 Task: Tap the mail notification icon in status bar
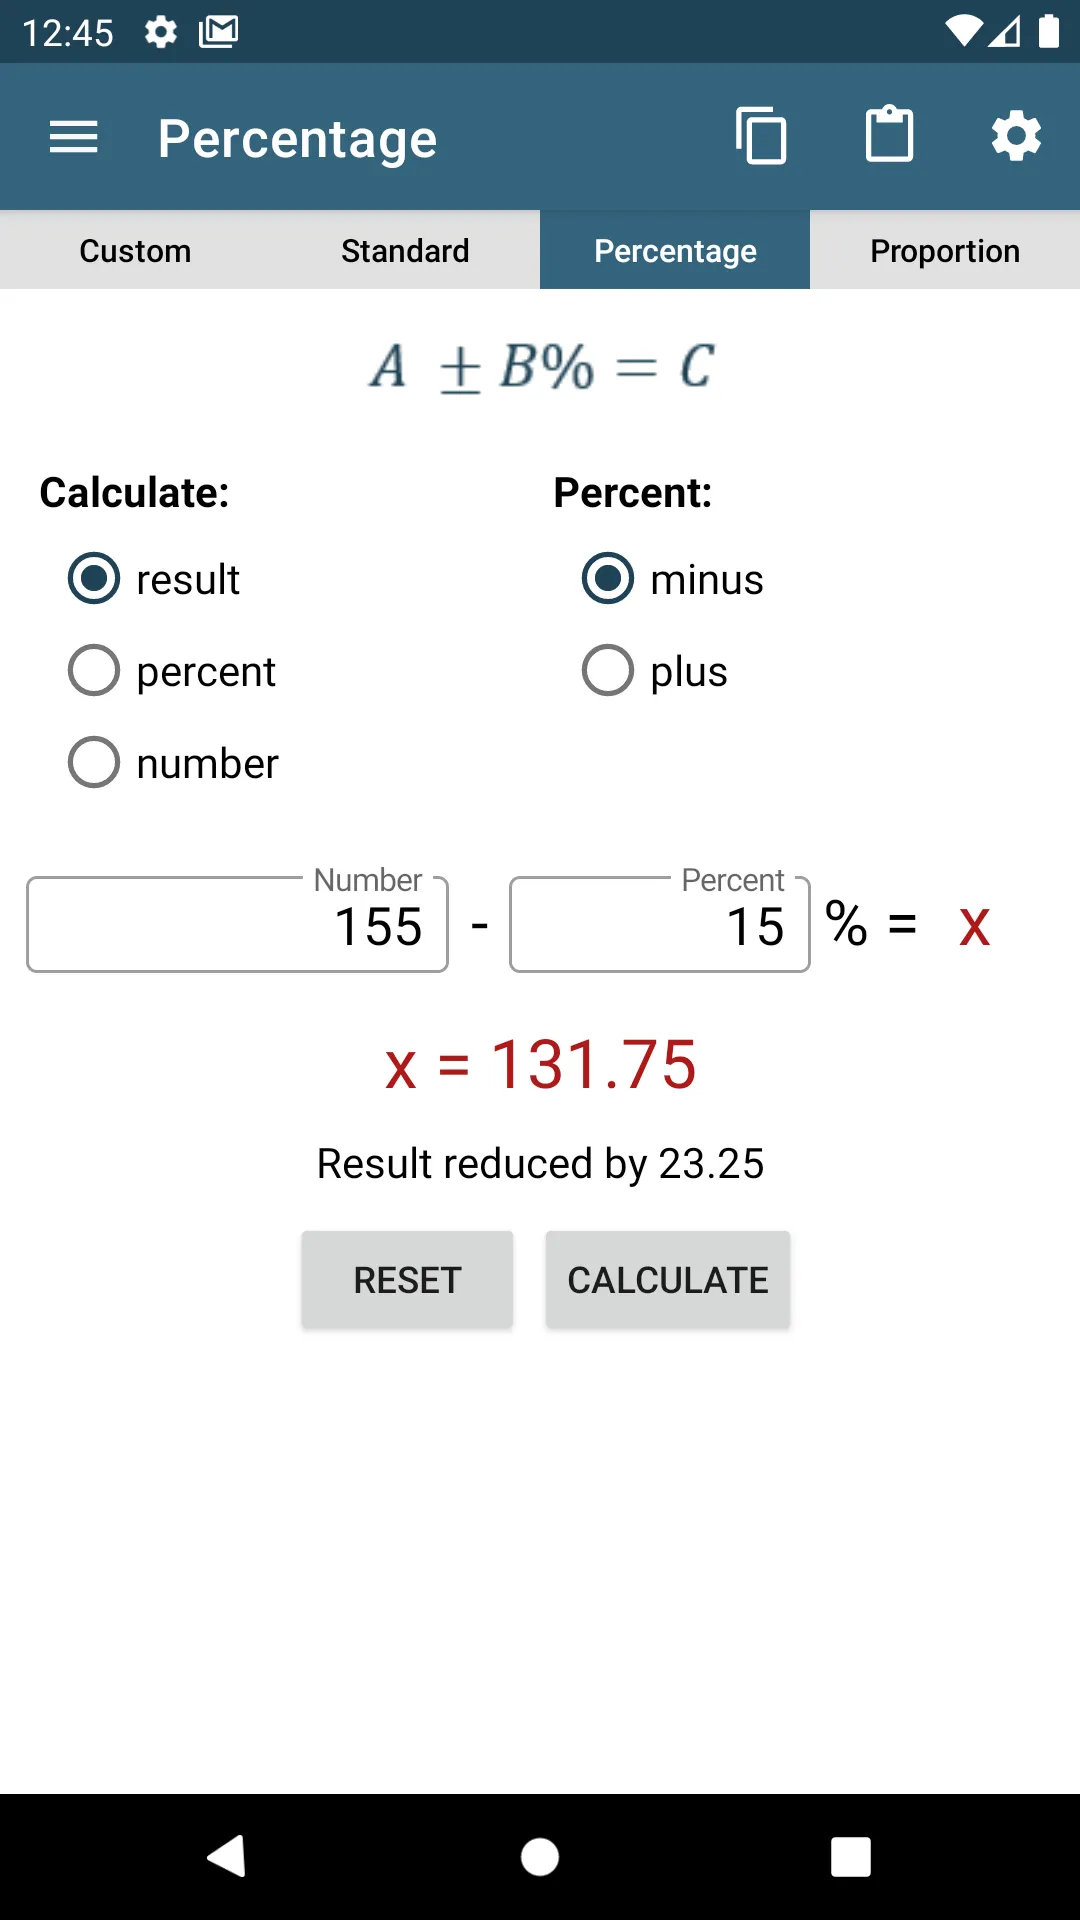[x=218, y=32]
